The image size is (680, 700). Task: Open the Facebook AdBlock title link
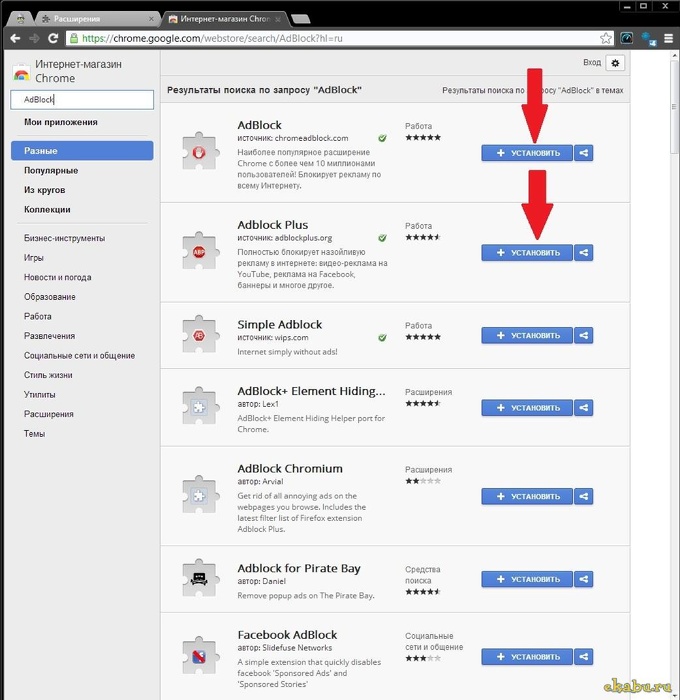pyautogui.click(x=287, y=635)
